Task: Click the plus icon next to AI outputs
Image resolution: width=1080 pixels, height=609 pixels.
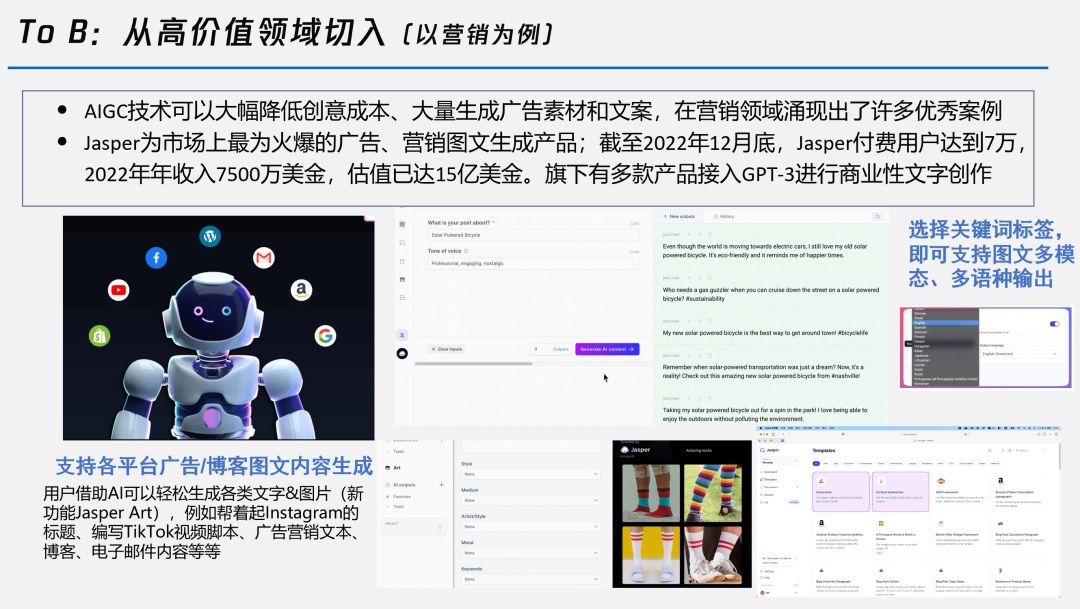Action: pyautogui.click(x=441, y=485)
